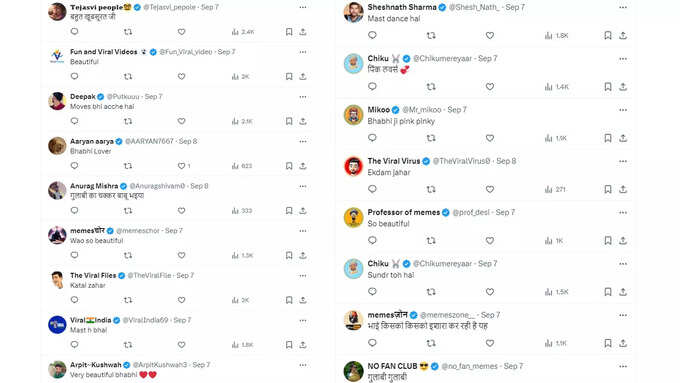680x383 pixels.
Task: Share the Mikoo "Bhabhi ji pink pinky" tweet
Action: pyautogui.click(x=623, y=138)
